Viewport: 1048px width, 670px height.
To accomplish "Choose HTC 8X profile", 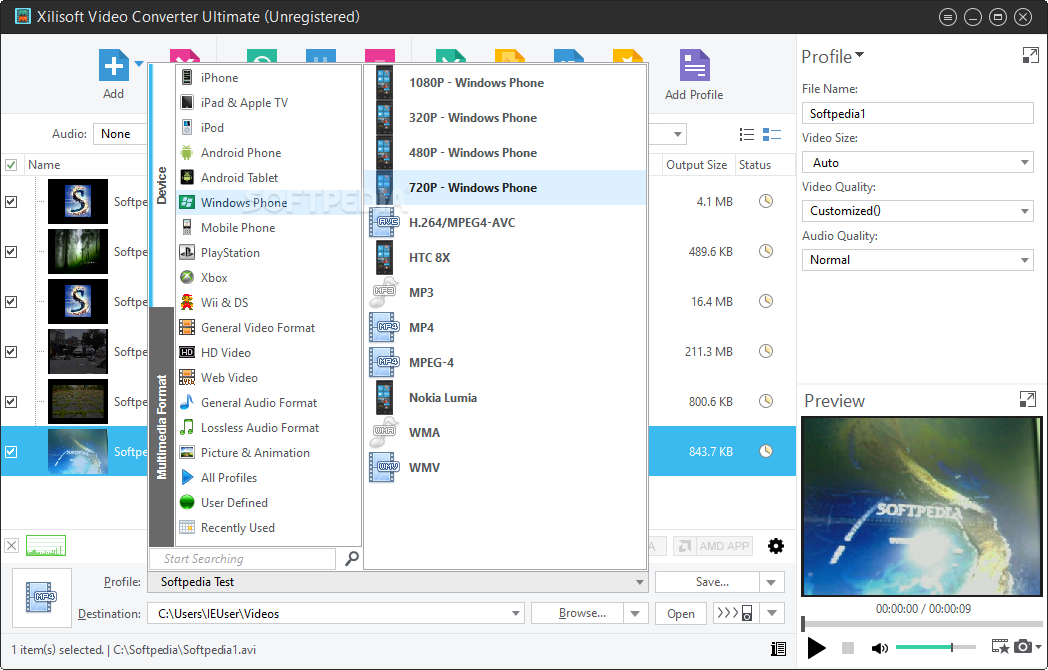I will pos(505,257).
